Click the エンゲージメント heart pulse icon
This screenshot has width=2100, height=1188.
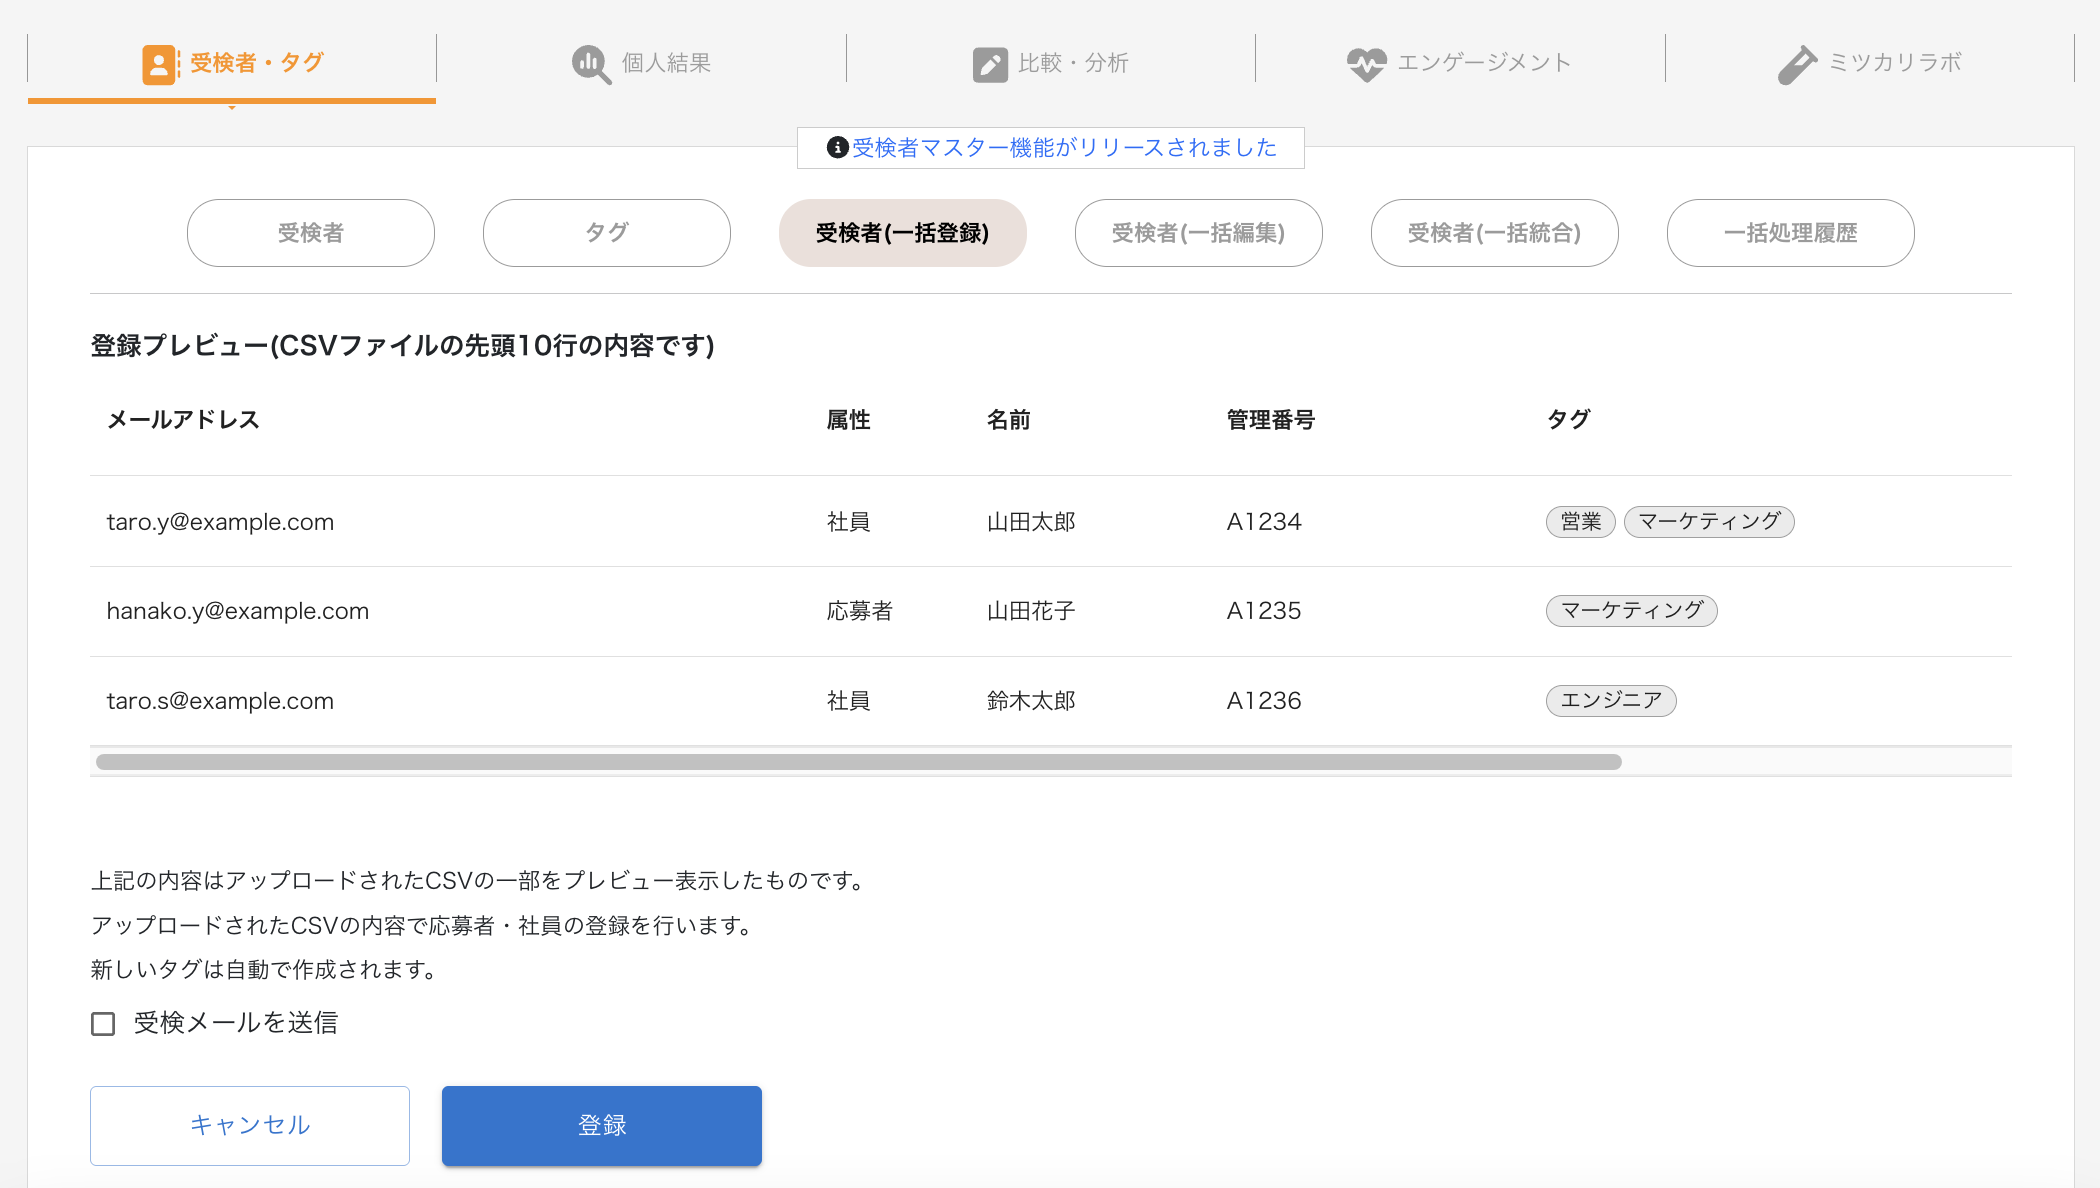pos(1366,64)
